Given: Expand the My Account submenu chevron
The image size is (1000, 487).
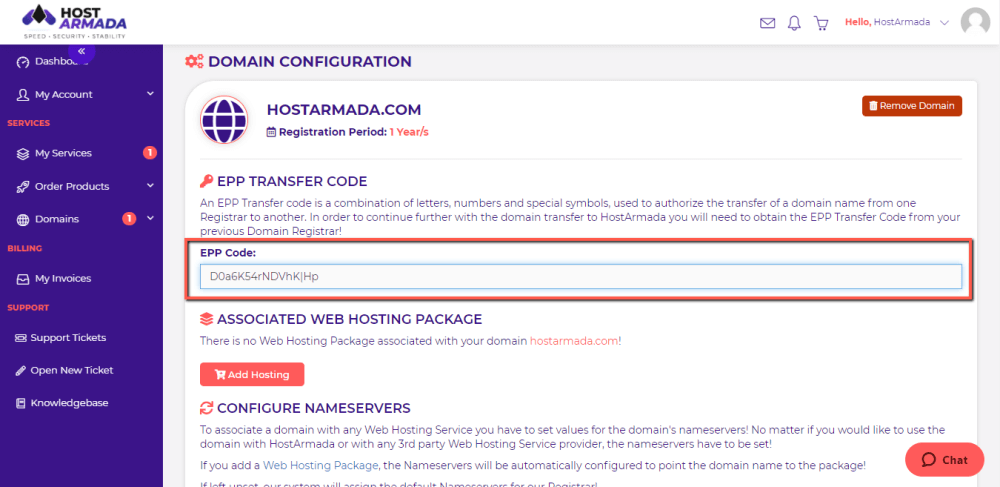Looking at the screenshot, I should point(151,94).
